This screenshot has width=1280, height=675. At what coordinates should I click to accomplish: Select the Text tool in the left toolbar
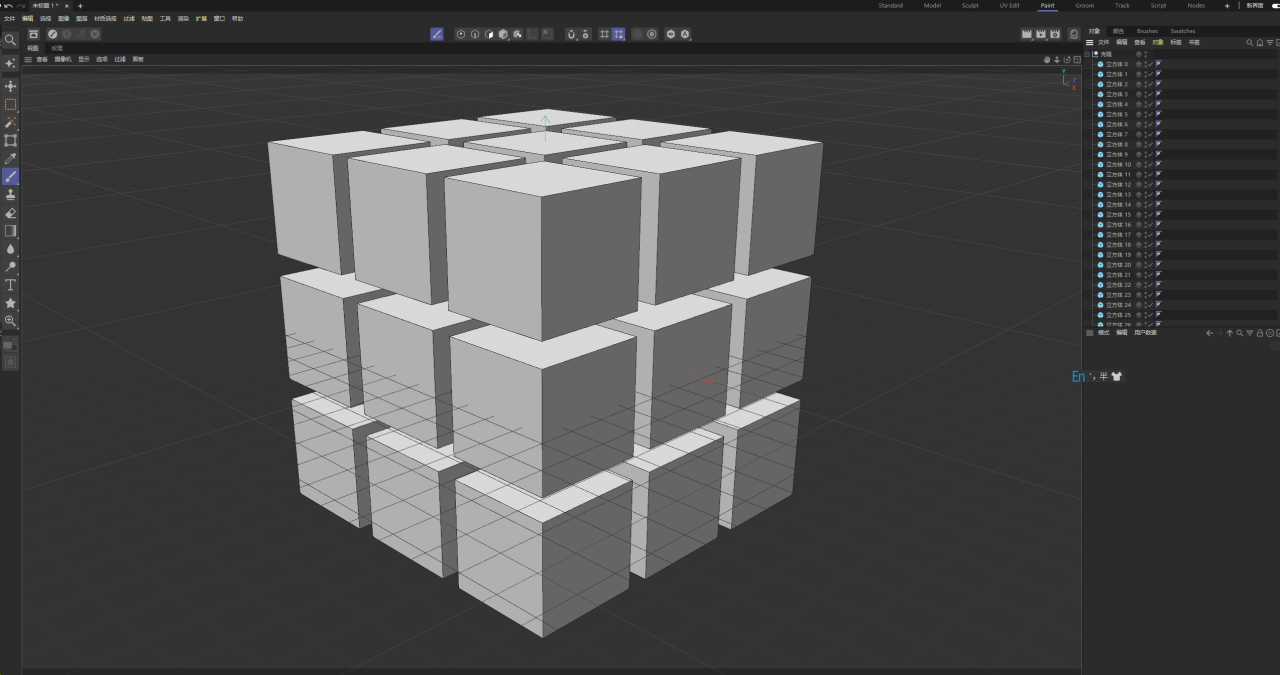point(10,285)
